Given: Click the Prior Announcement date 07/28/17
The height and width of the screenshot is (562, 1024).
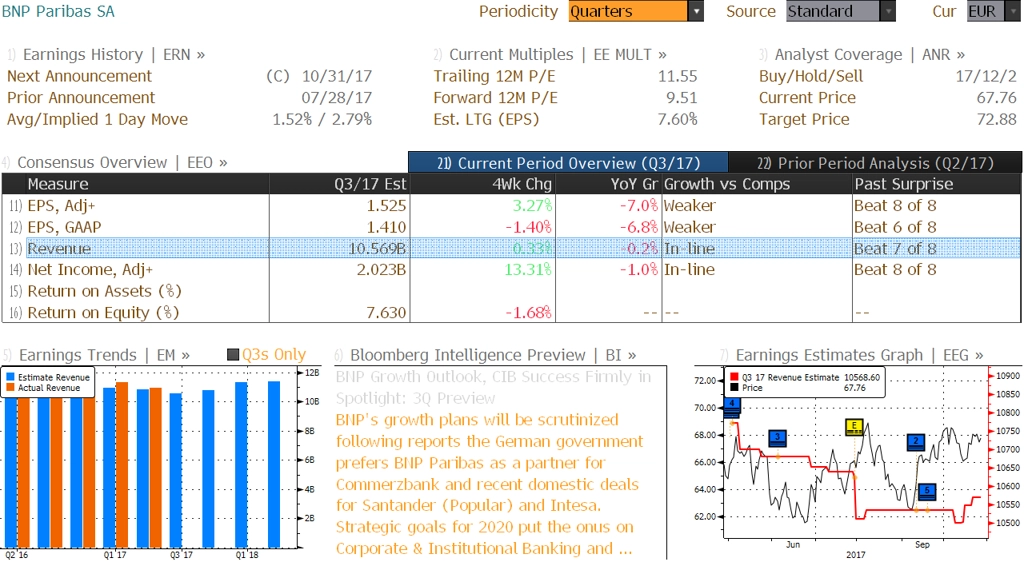Looking at the screenshot, I should coord(336,98).
